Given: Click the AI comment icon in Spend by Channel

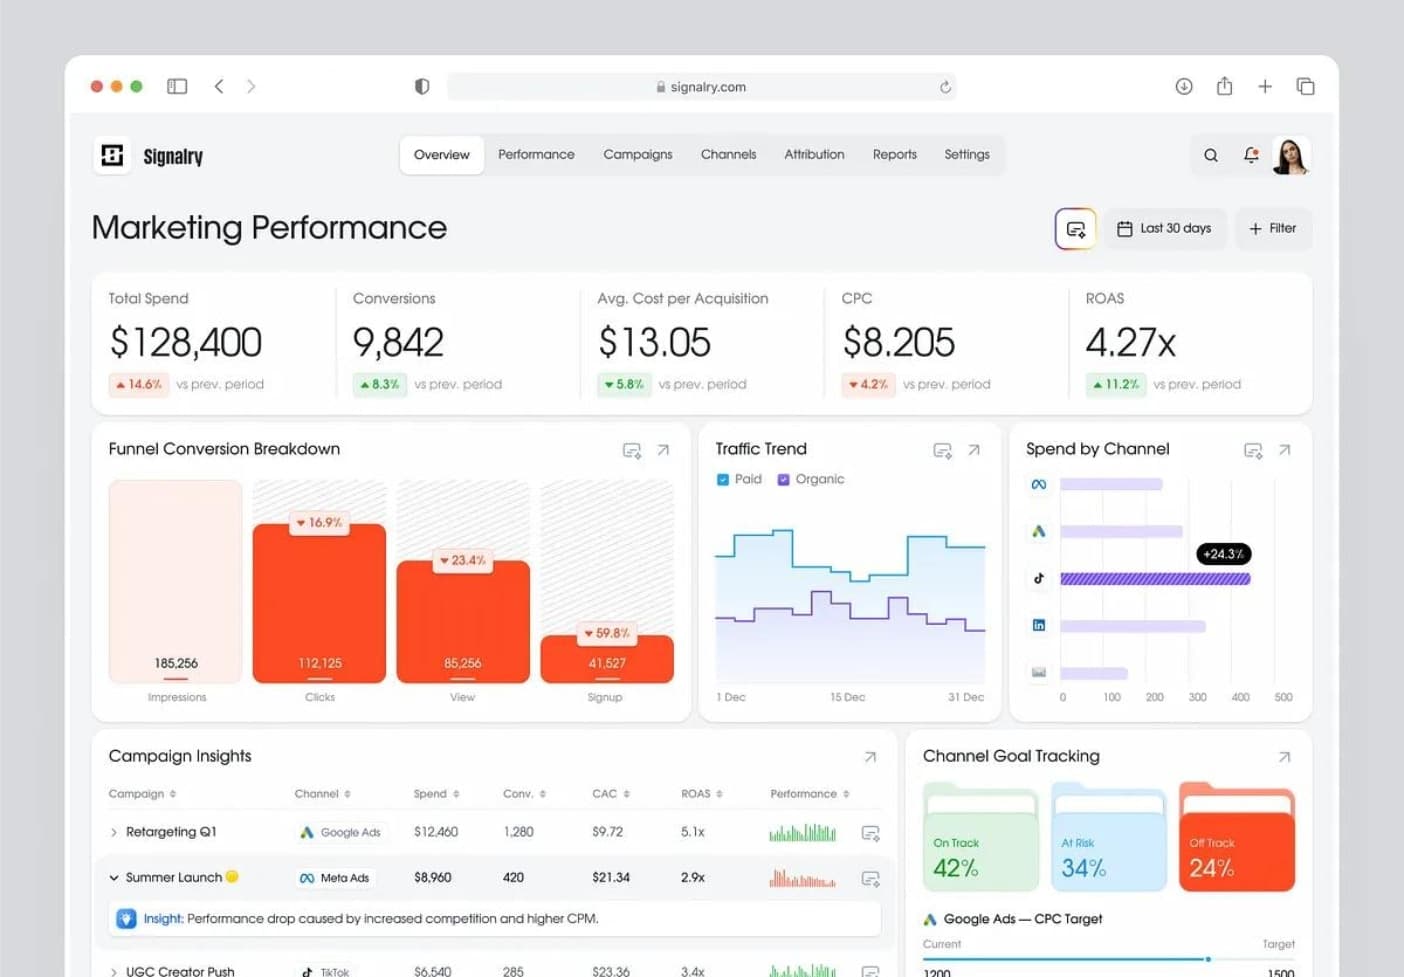Looking at the screenshot, I should point(1253,450).
